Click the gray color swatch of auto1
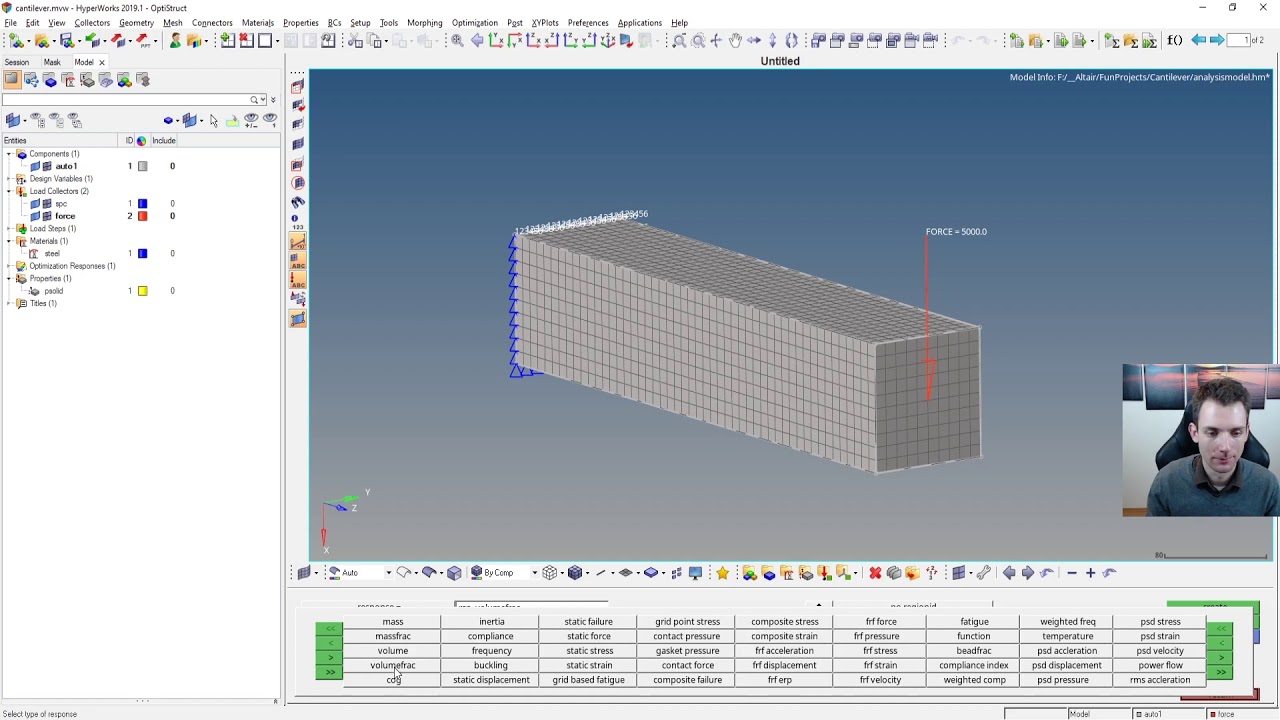The image size is (1280, 720). pyautogui.click(x=143, y=166)
